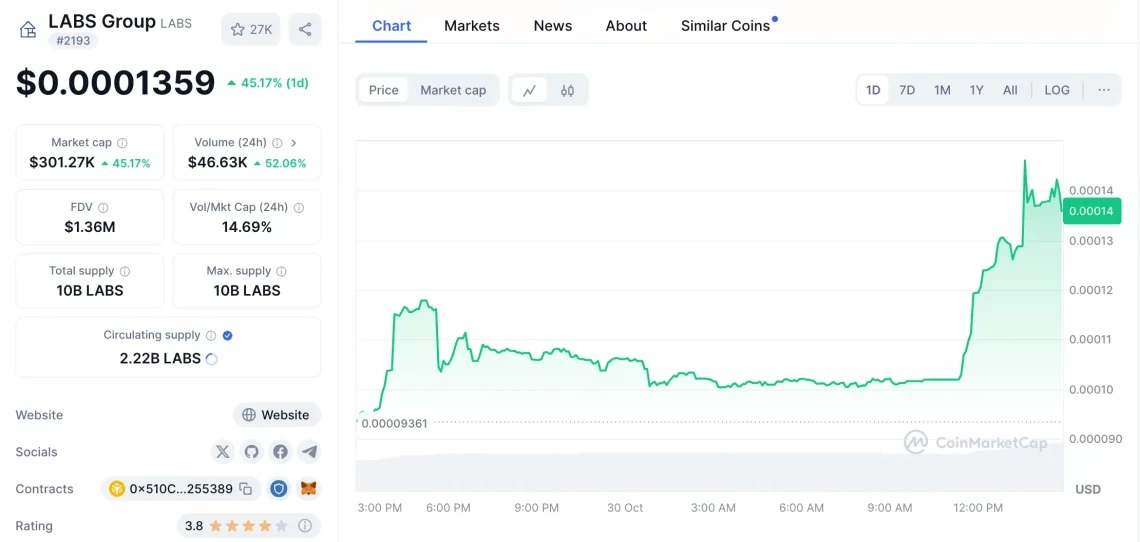Open Circulating supply info icon
Image resolution: width=1140 pixels, height=542 pixels.
click(x=211, y=336)
